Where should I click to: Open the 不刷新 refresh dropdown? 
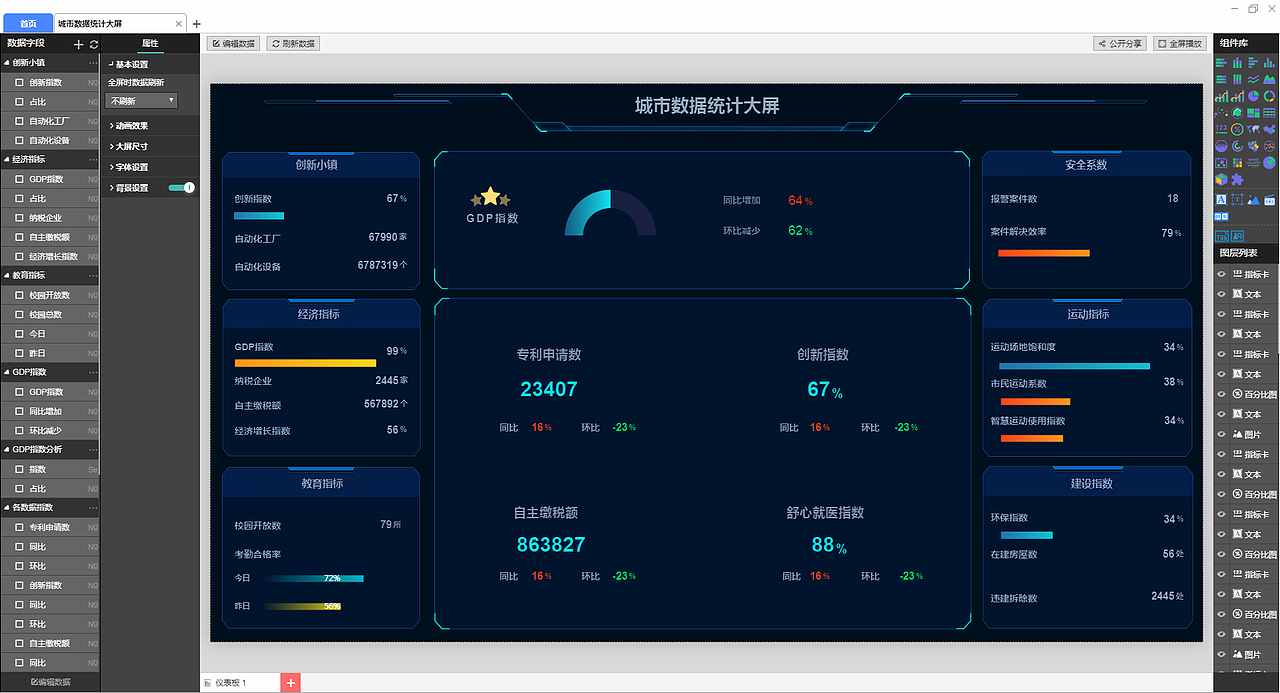click(x=141, y=100)
